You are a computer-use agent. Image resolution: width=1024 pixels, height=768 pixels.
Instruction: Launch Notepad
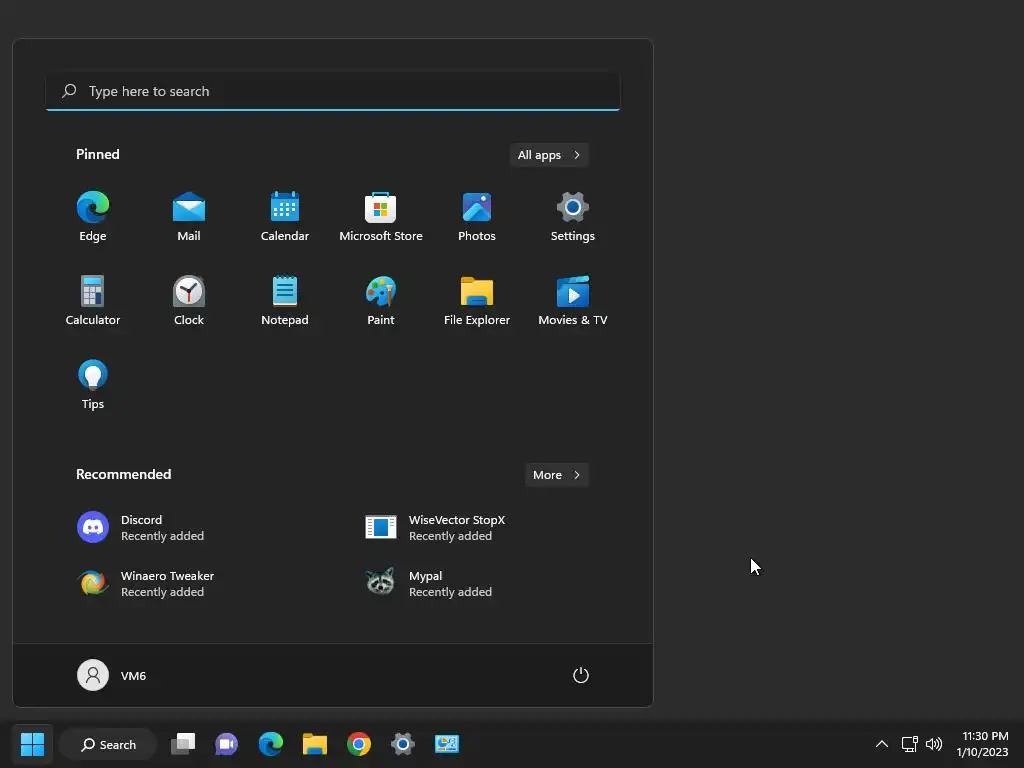coord(285,301)
